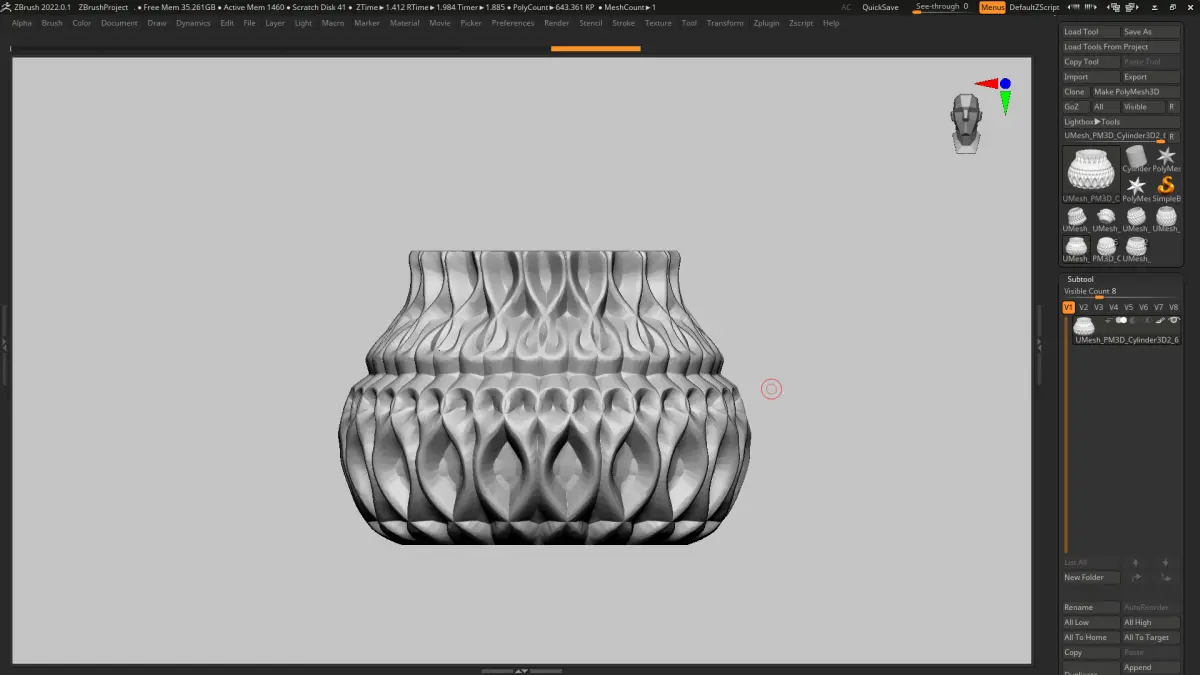Select visibility set V2
1200x675 pixels.
(1084, 307)
